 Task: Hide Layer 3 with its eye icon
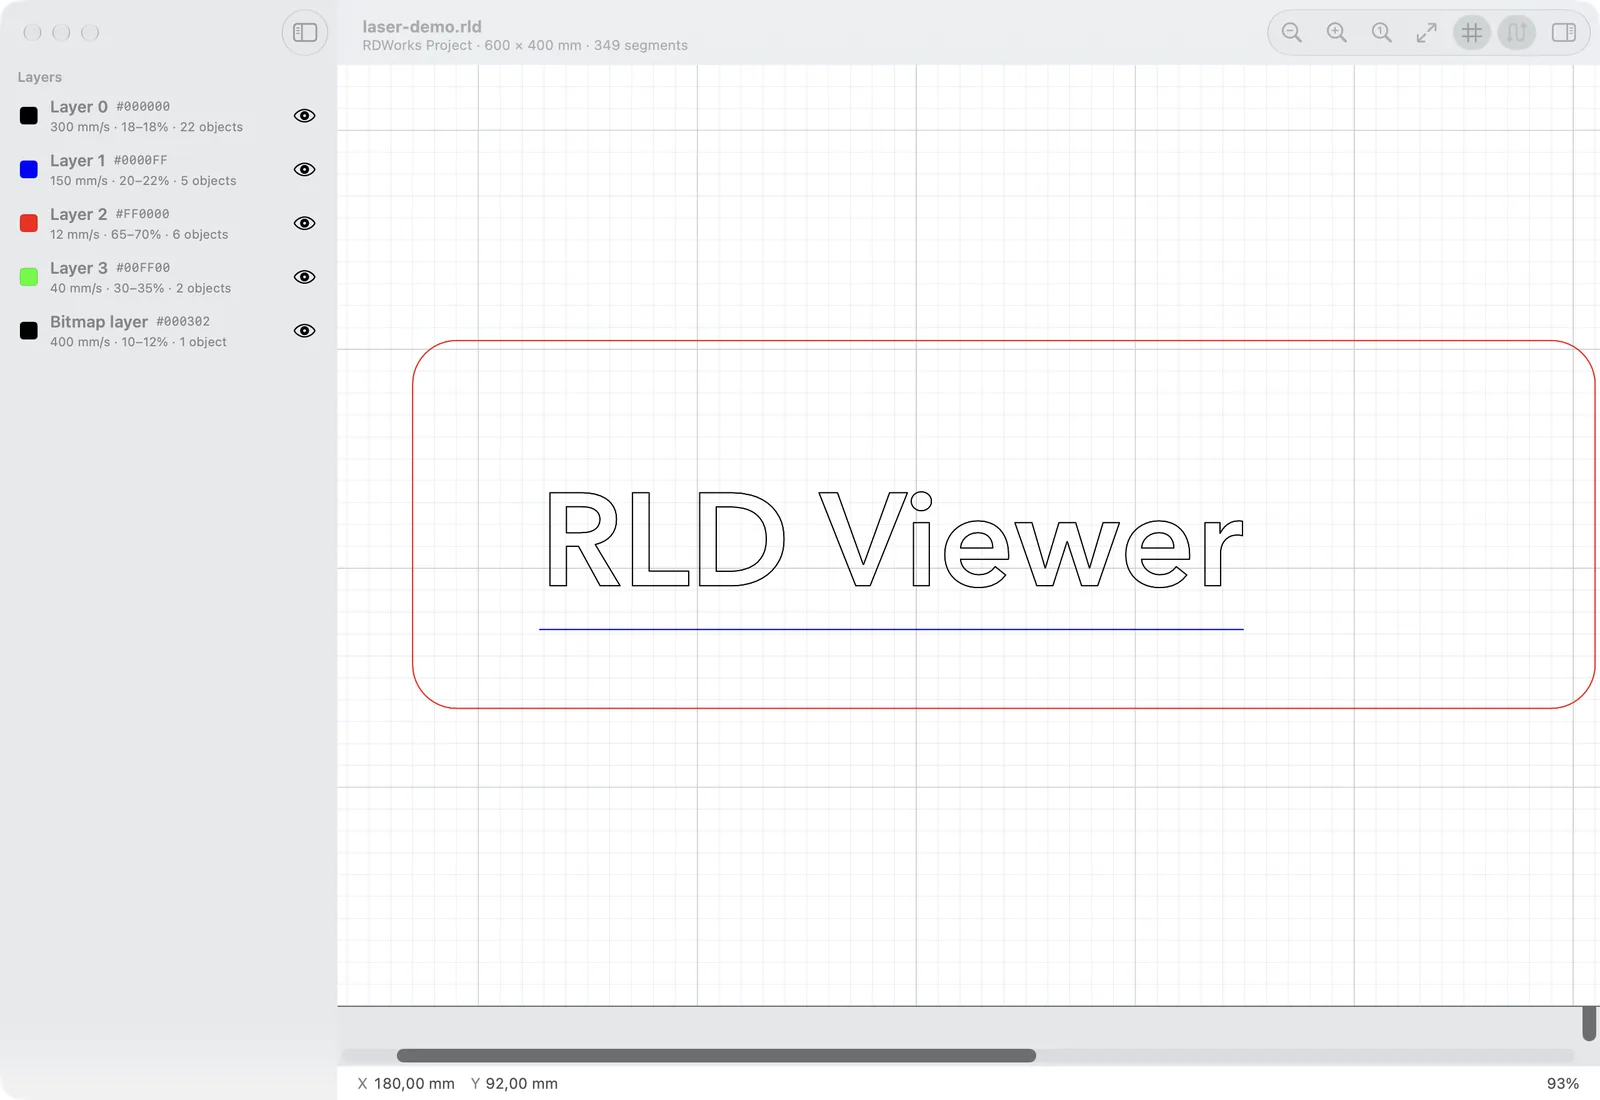(x=305, y=277)
